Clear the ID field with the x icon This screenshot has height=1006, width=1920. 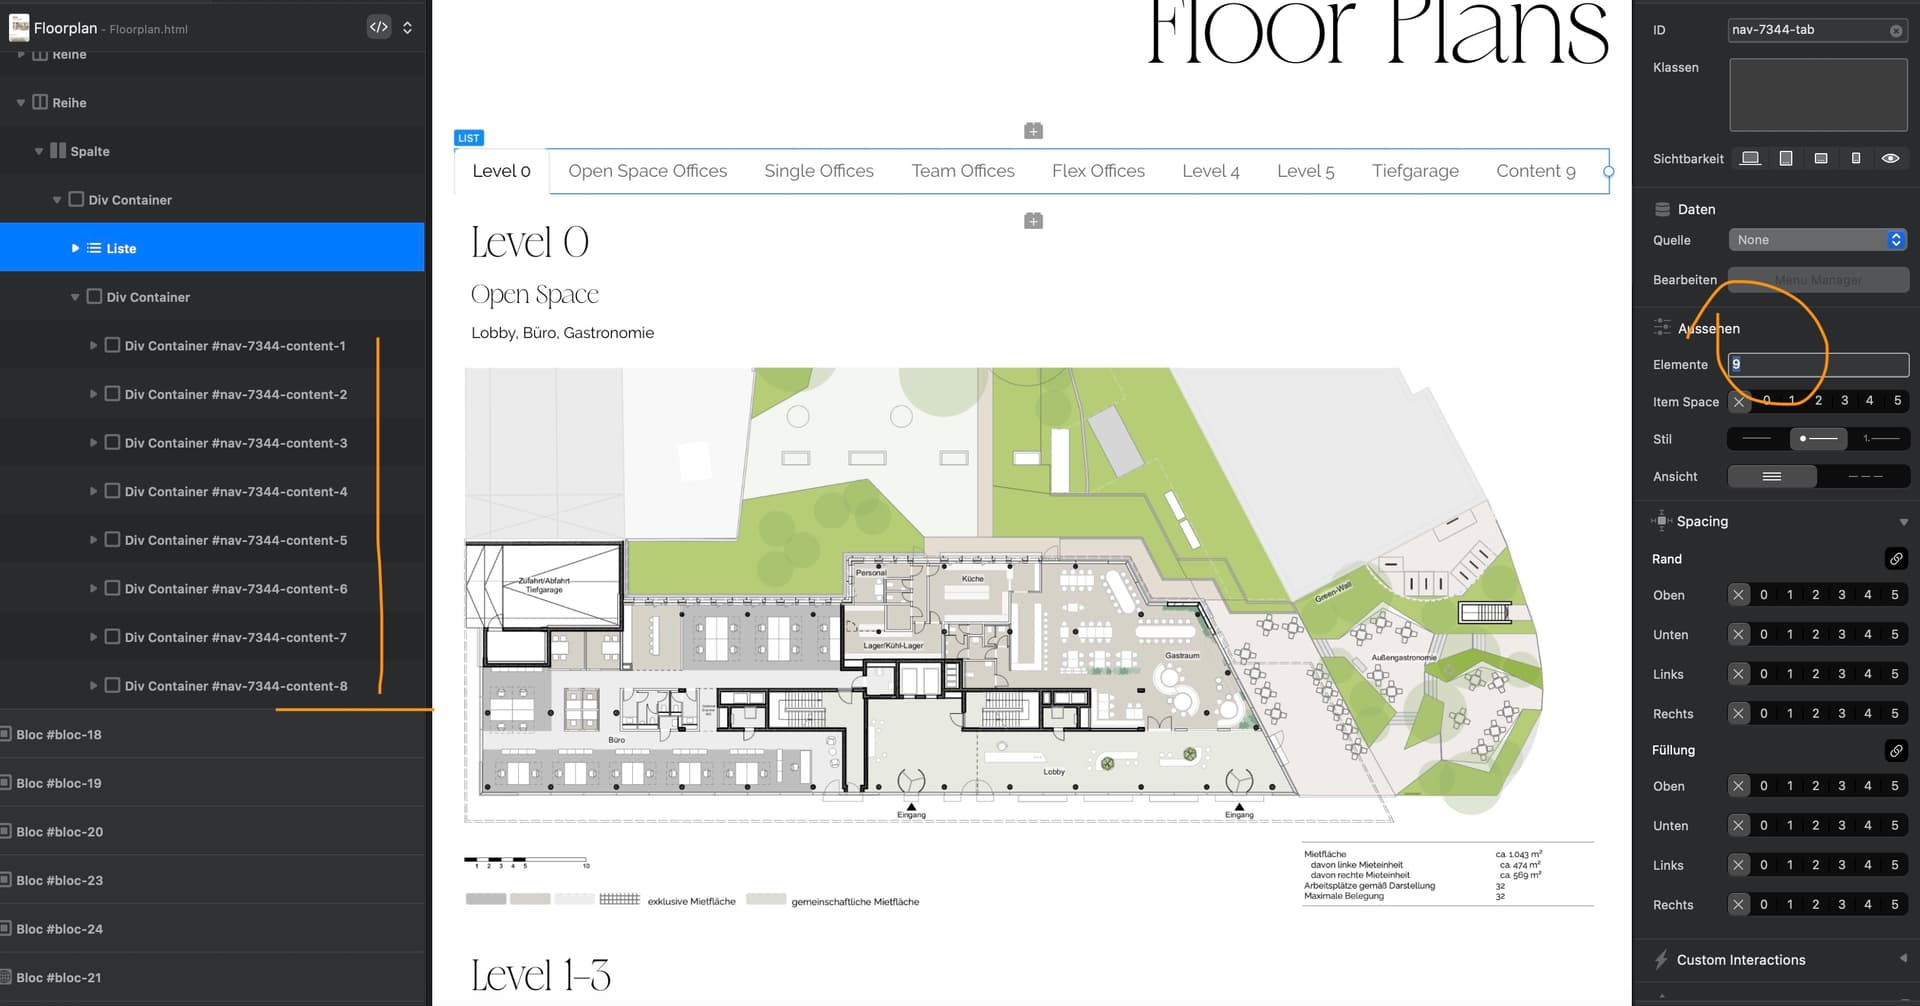(1896, 31)
